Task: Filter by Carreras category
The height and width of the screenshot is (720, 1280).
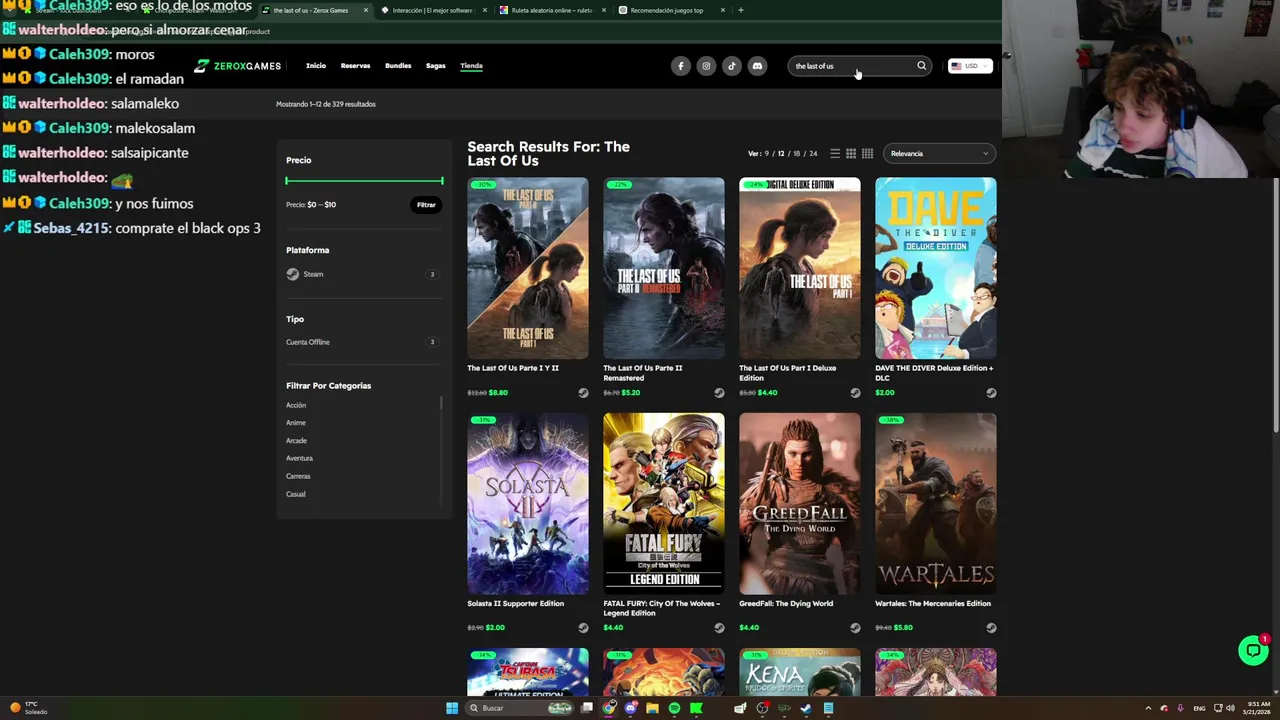Action: point(298,476)
